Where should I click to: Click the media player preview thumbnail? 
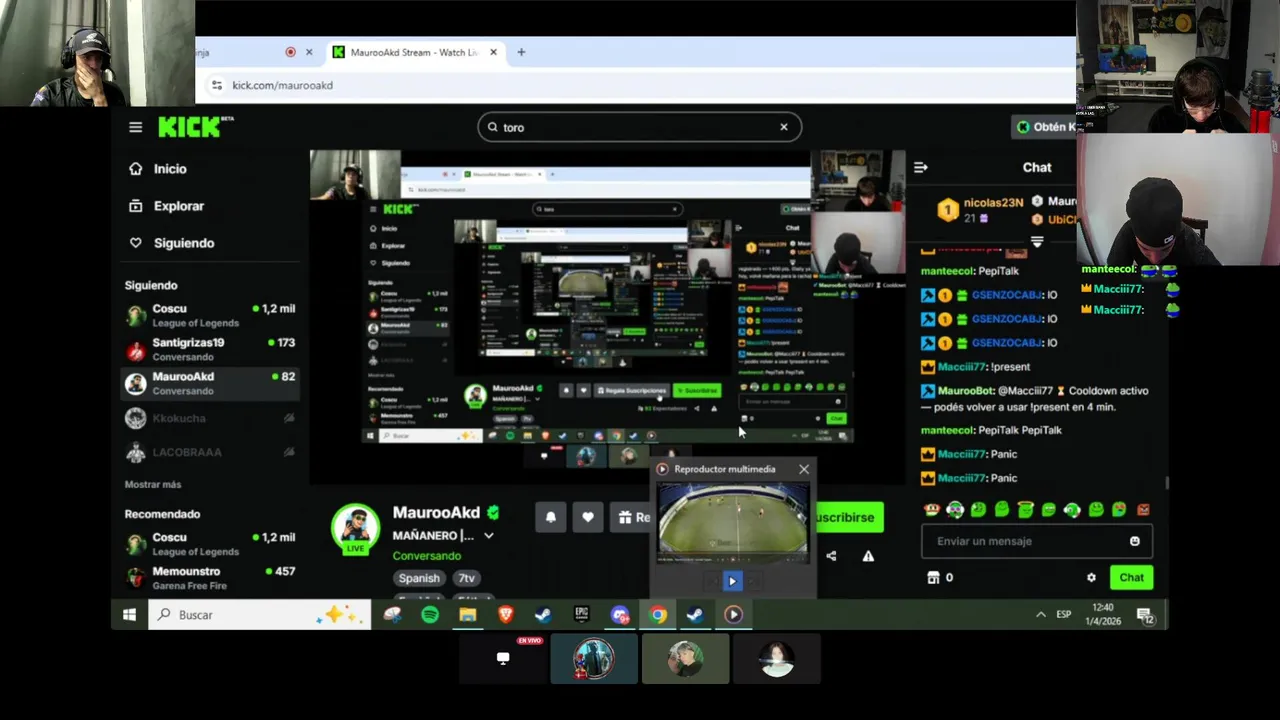click(x=732, y=523)
